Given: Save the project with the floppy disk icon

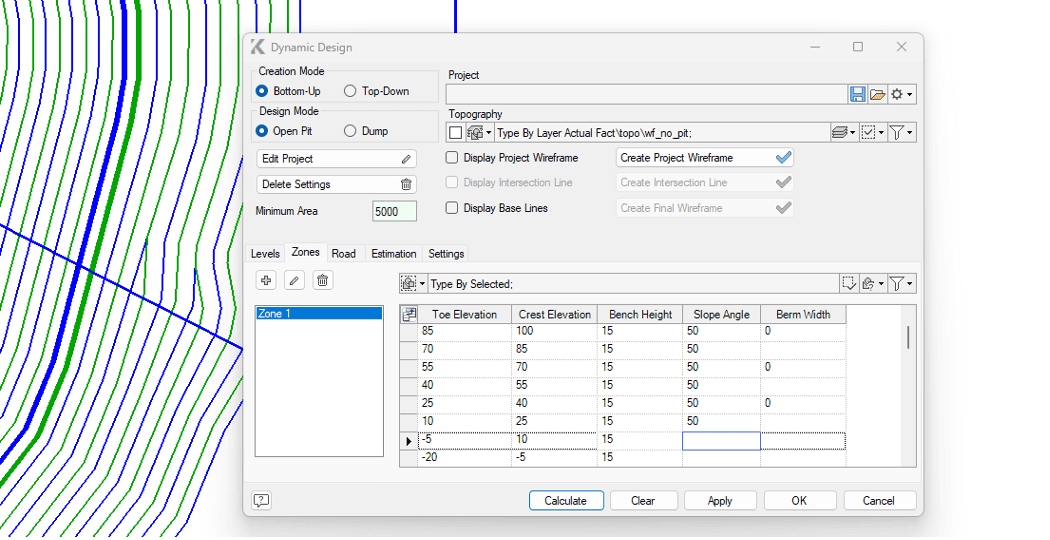Looking at the screenshot, I should (x=857, y=94).
